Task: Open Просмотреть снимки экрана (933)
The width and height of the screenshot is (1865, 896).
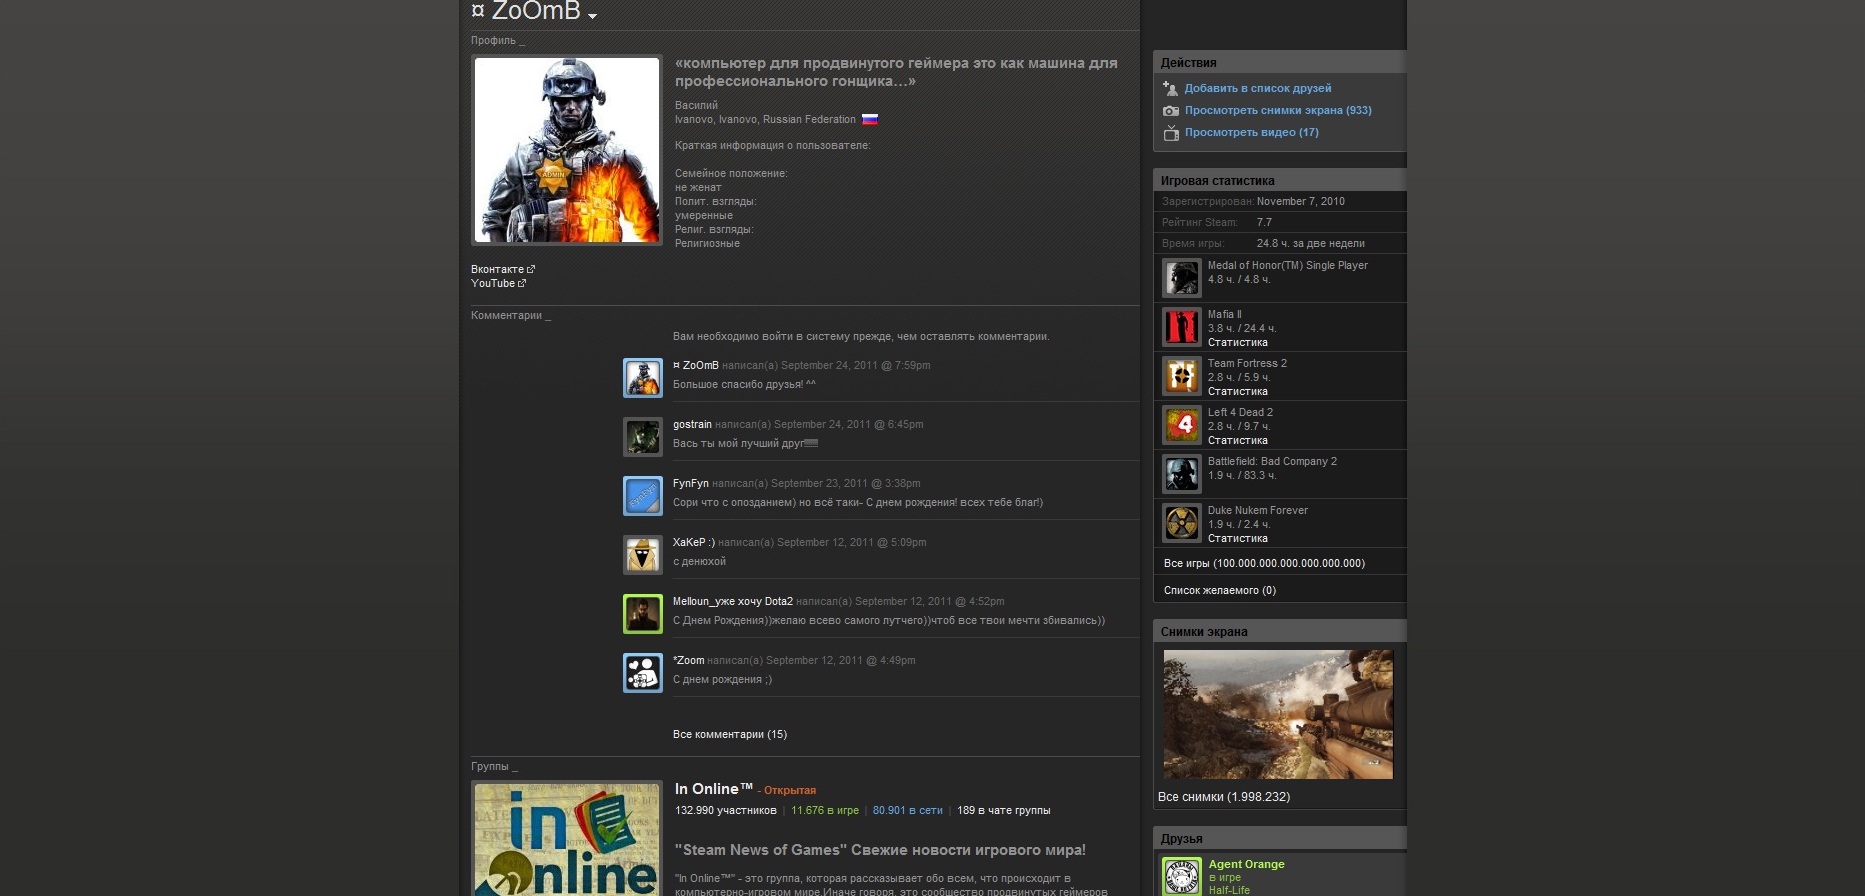Action: click(x=1278, y=110)
